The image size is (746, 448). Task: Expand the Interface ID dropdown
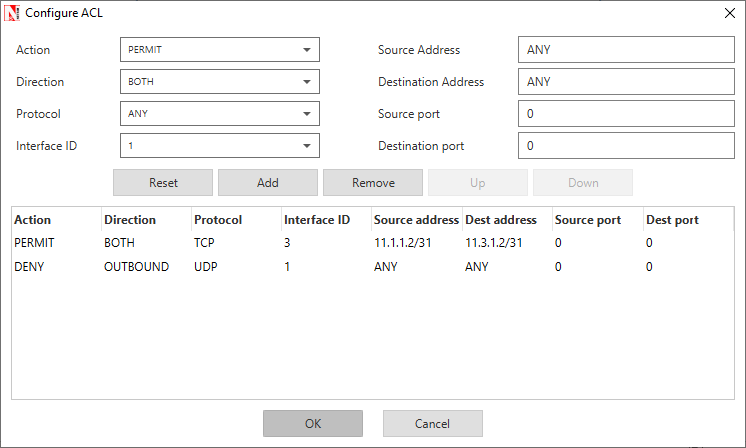[219, 146]
